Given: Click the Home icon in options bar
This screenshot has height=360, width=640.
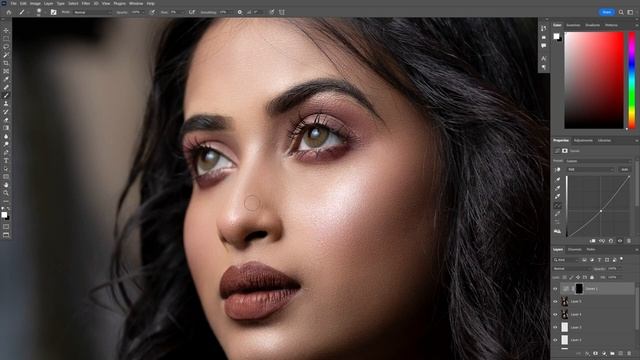Looking at the screenshot, I should pyautogui.click(x=9, y=12).
